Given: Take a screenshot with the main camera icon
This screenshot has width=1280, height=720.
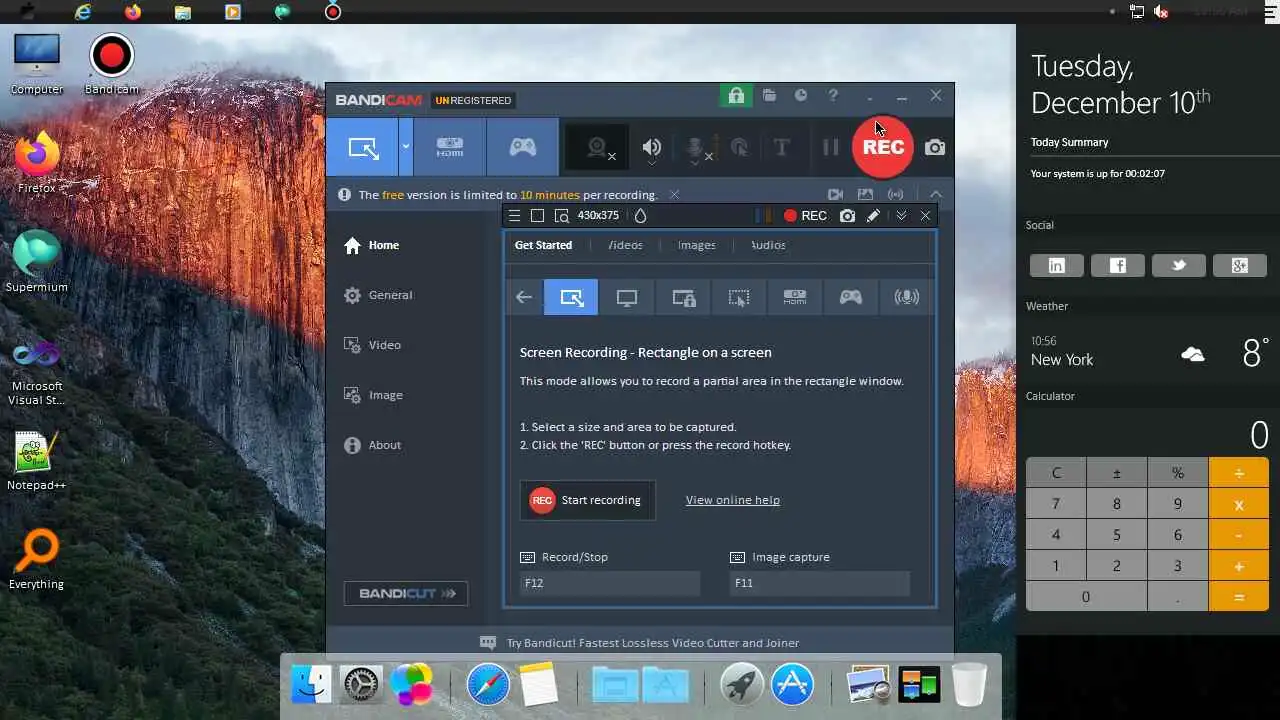Looking at the screenshot, I should [935, 148].
